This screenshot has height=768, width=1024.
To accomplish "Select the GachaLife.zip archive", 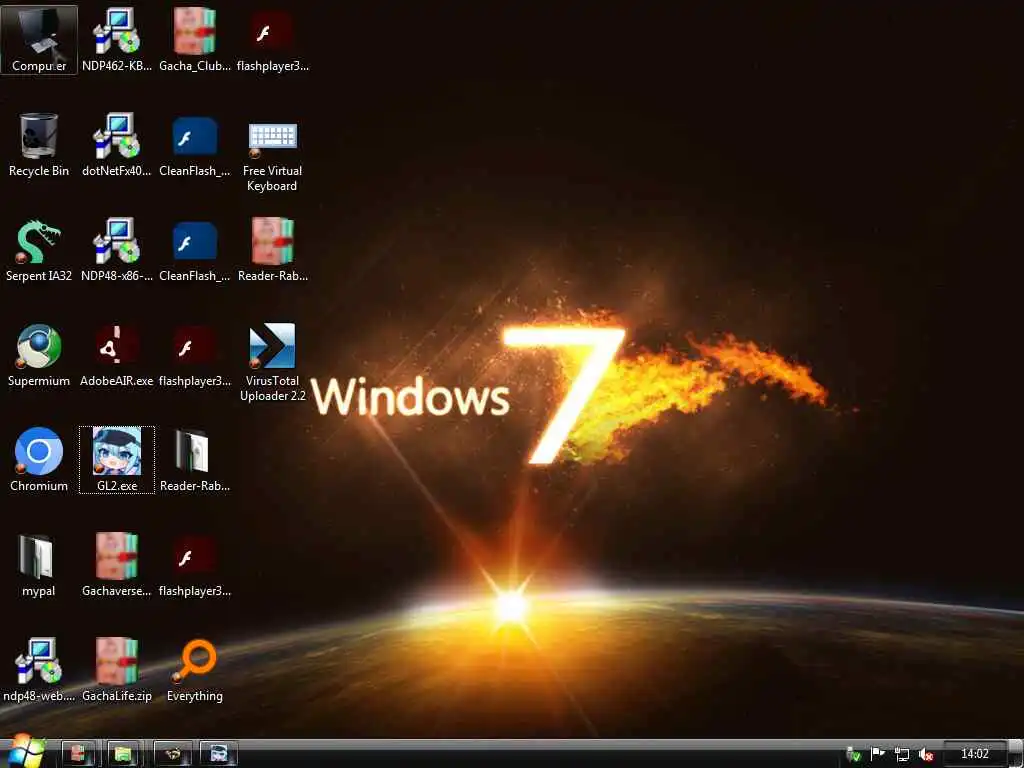I will [x=117, y=670].
